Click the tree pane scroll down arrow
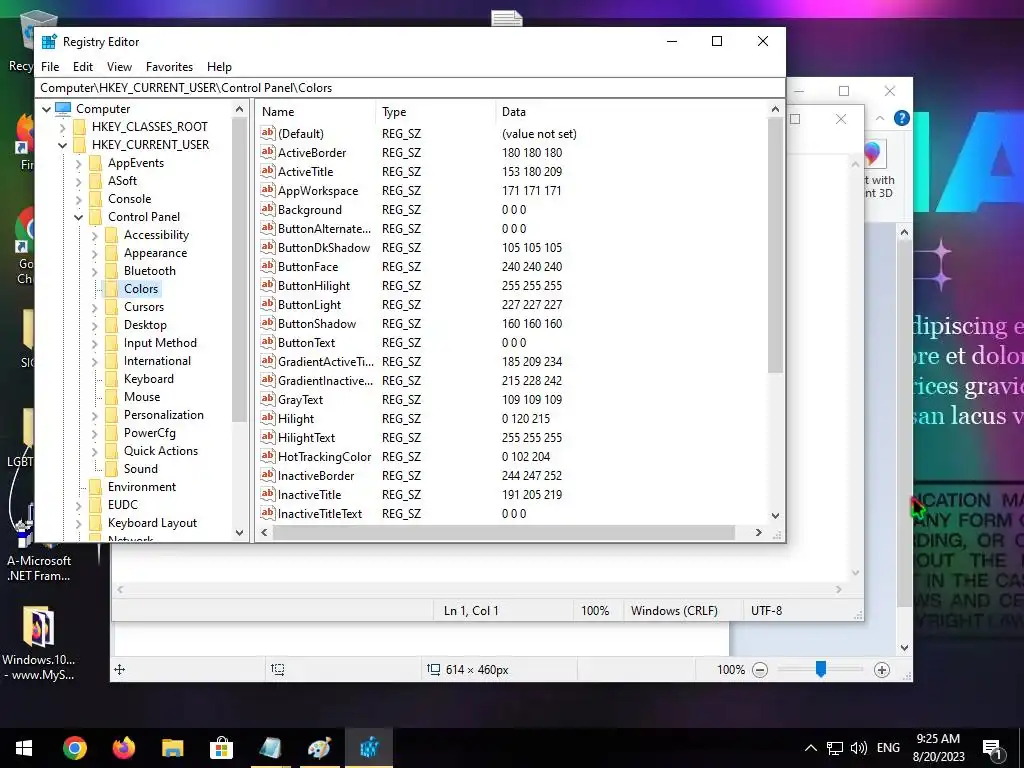 tap(239, 533)
